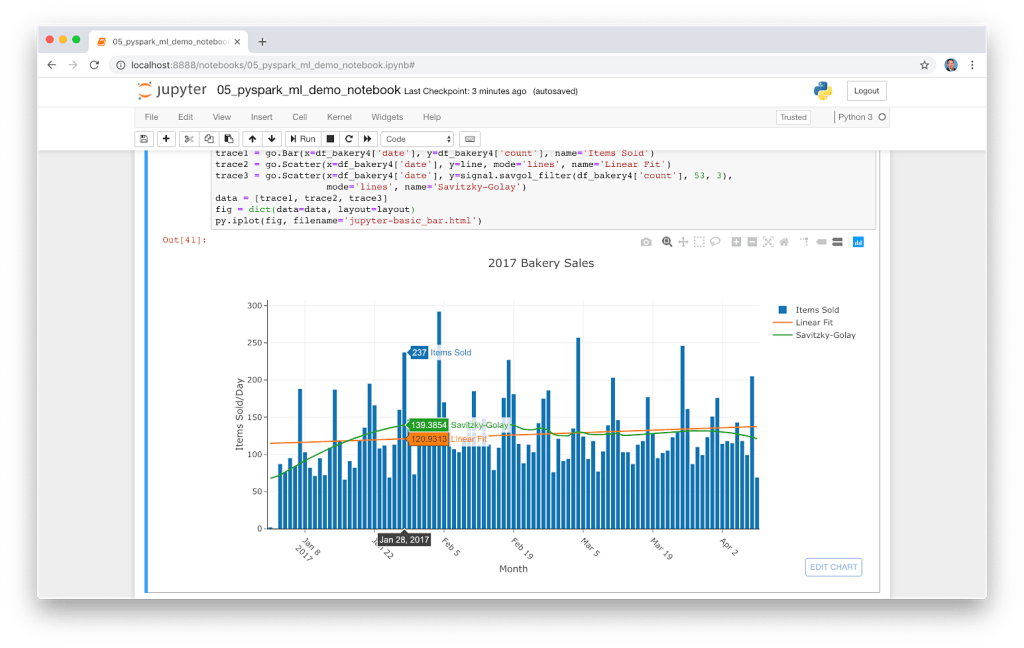Screen dimensions: 1024x648
Task: Restart the kernel using the refresh icon
Action: coord(348,139)
